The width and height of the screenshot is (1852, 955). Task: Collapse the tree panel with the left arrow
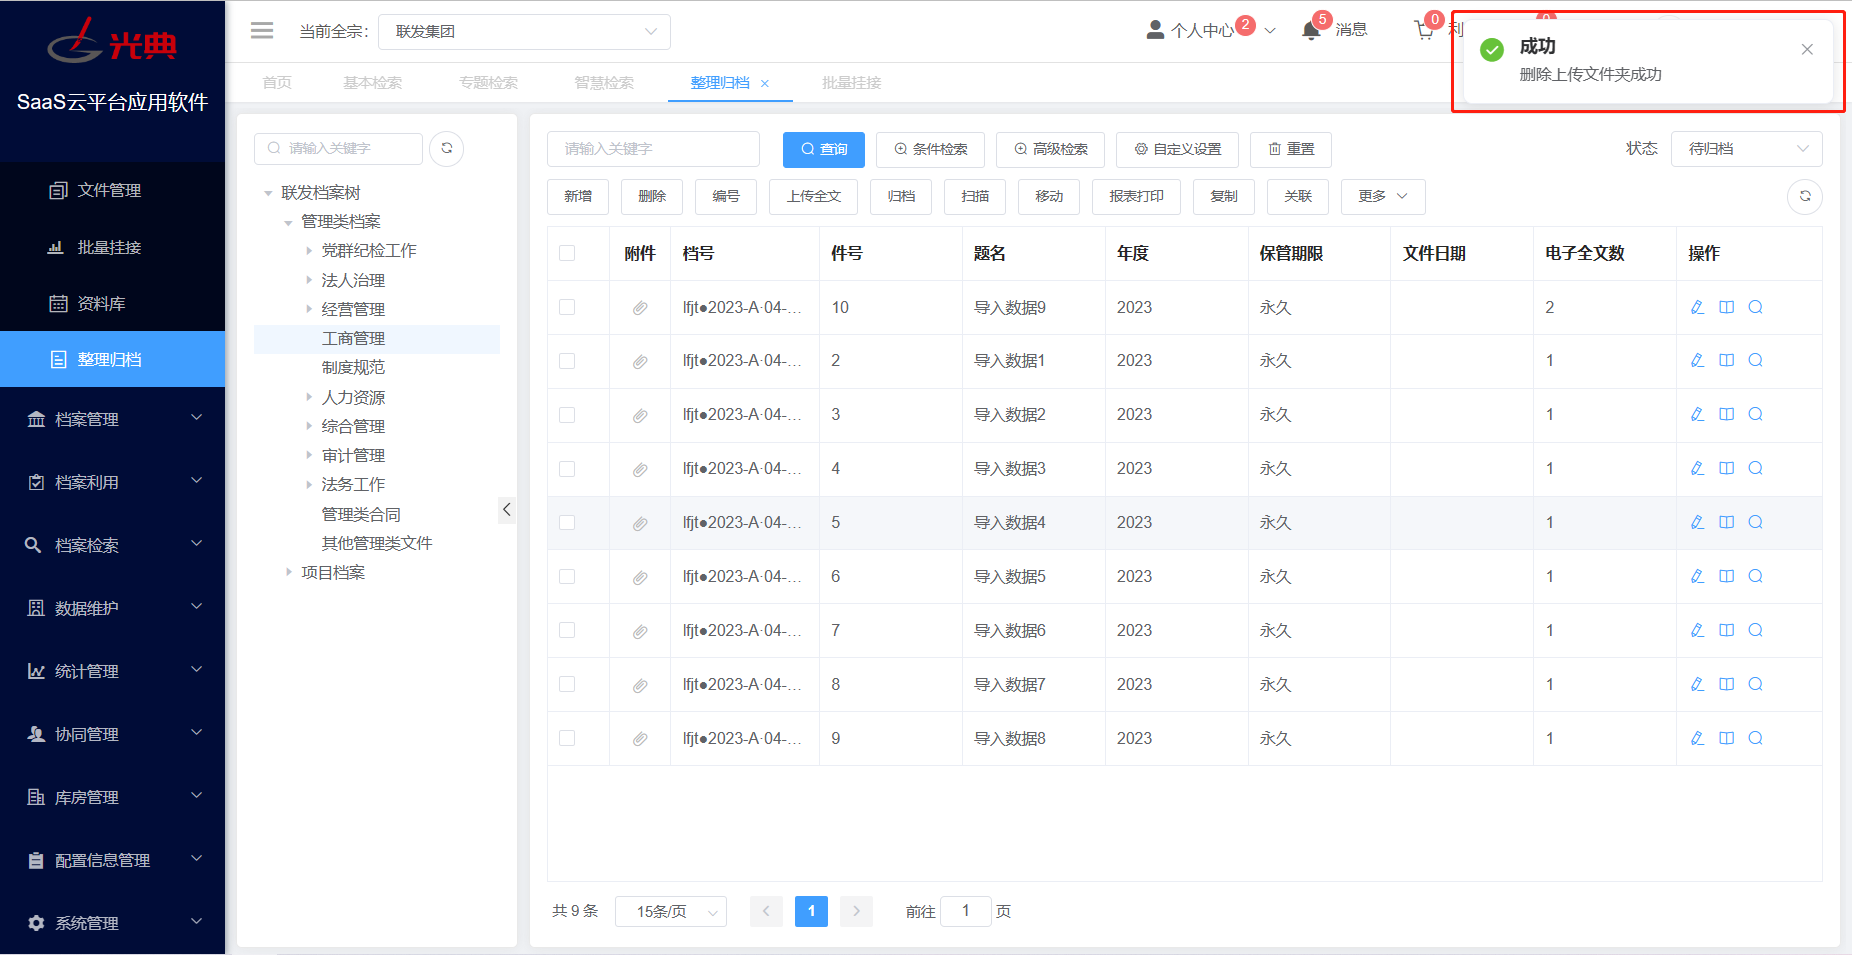pyautogui.click(x=507, y=510)
